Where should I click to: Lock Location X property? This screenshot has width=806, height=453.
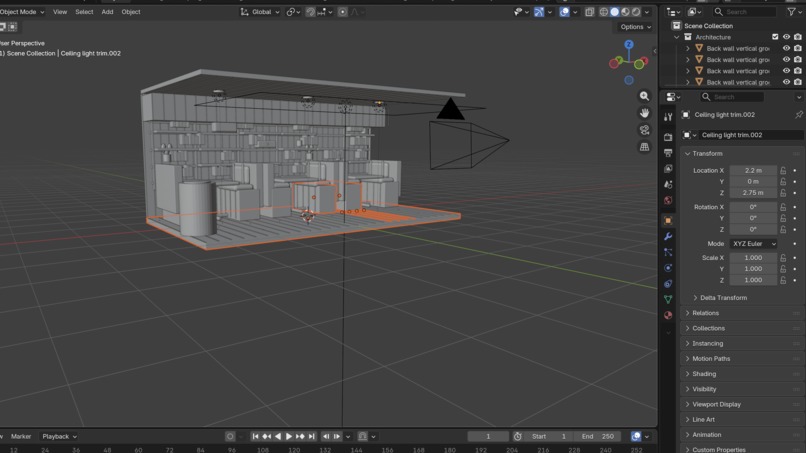pos(783,170)
